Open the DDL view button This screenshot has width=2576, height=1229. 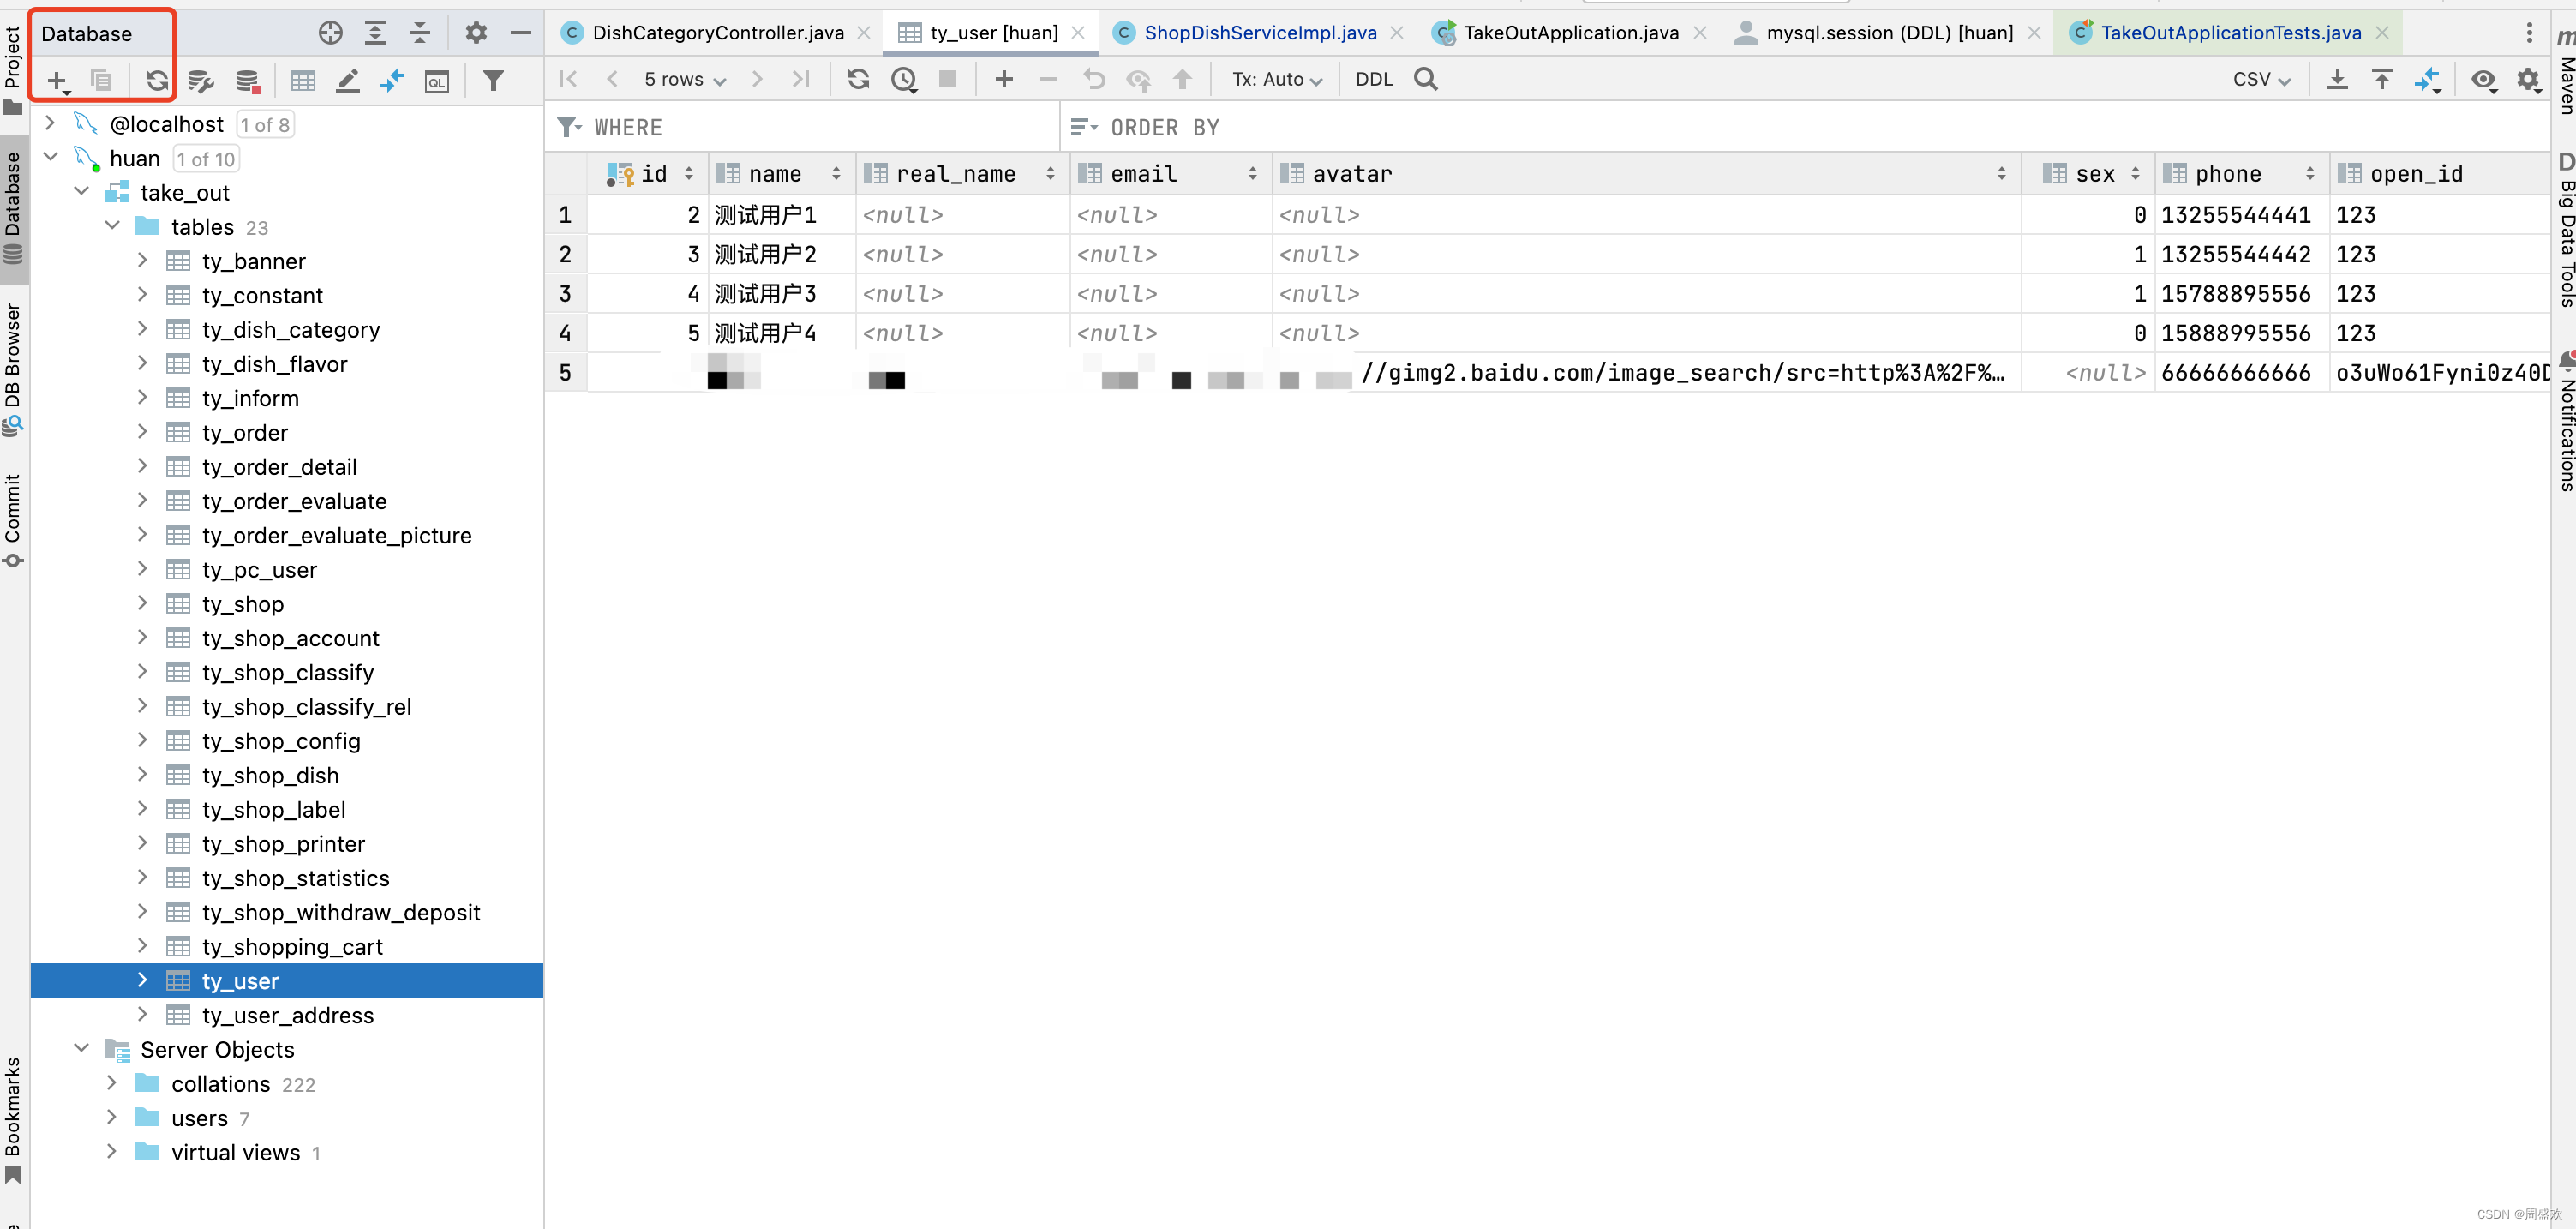1373,79
